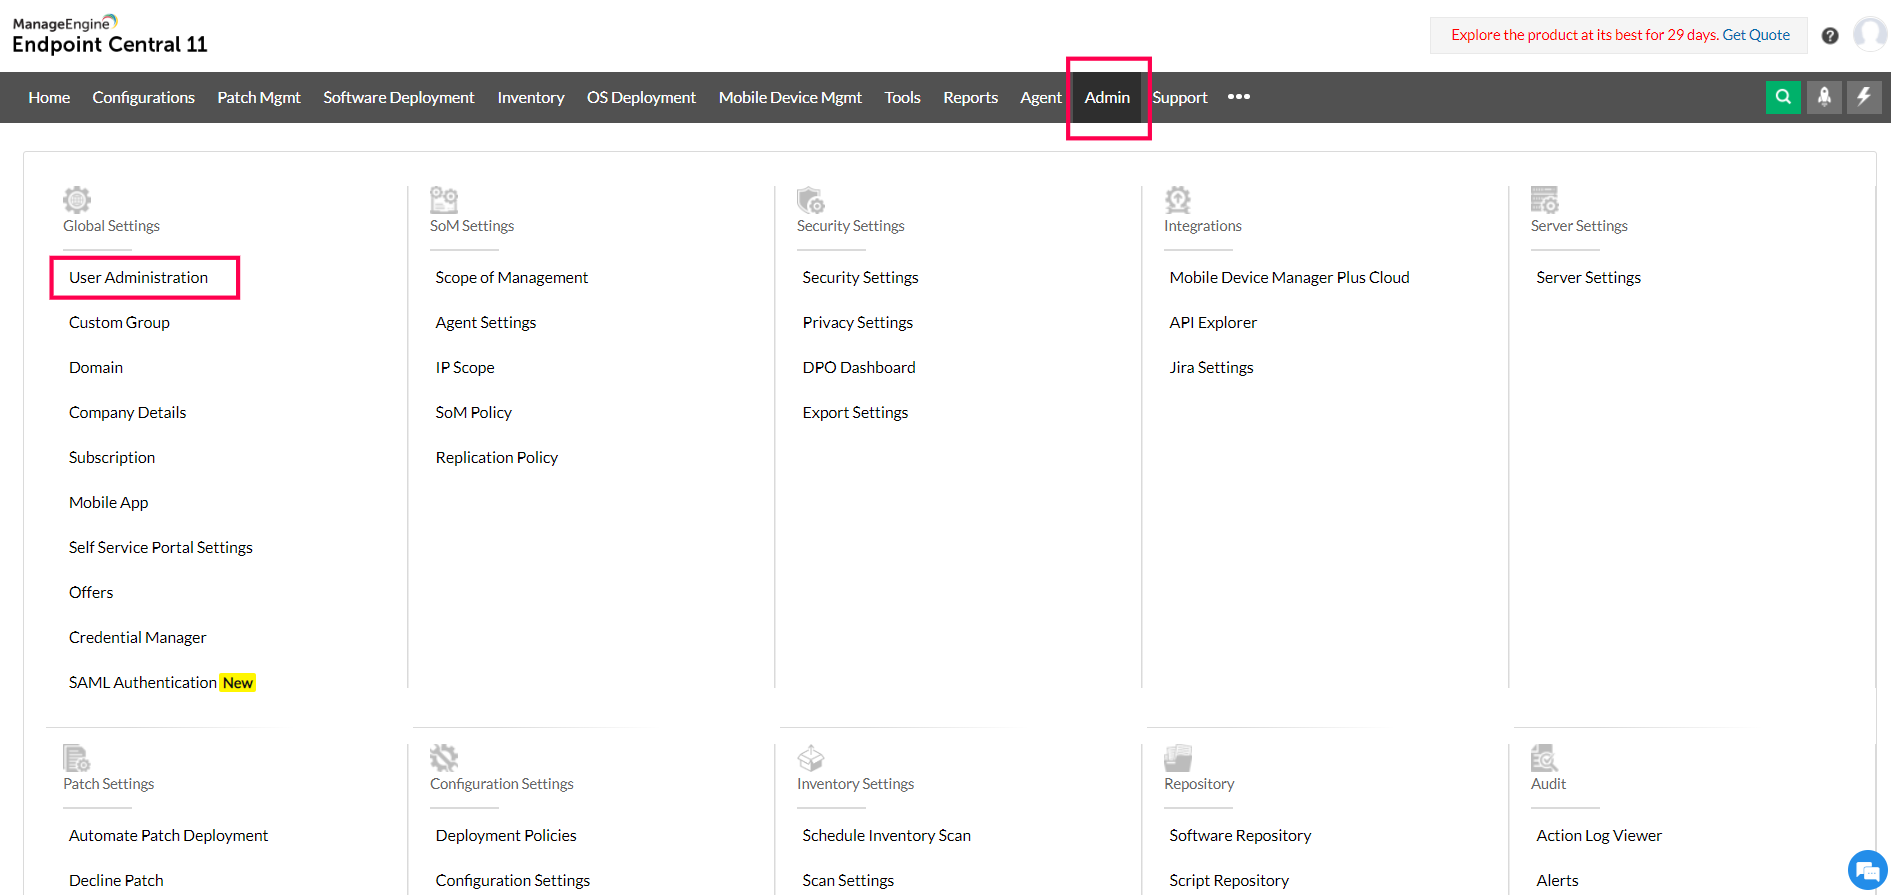Viewport: 1891px width, 895px height.
Task: Click the Patch Settings icon
Action: (x=77, y=757)
